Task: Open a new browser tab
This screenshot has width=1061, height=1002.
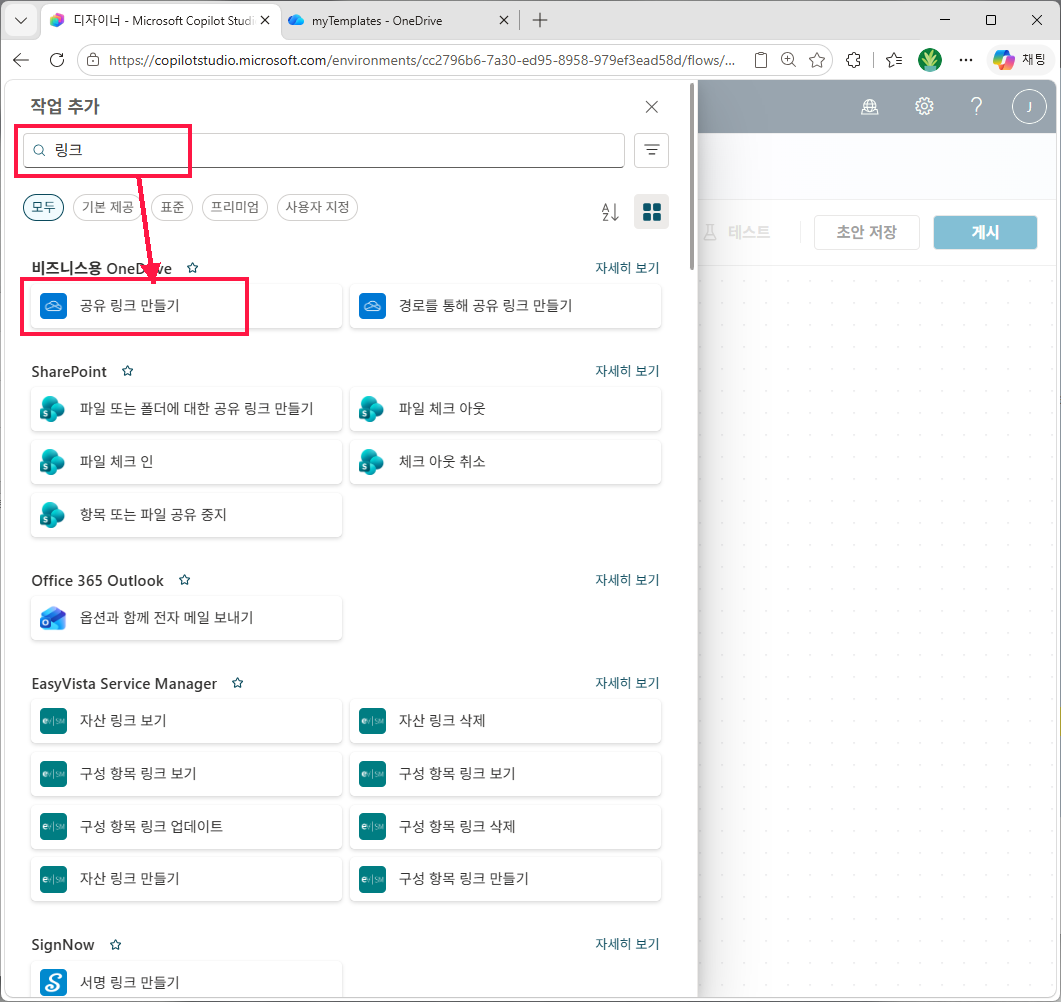Action: point(539,20)
